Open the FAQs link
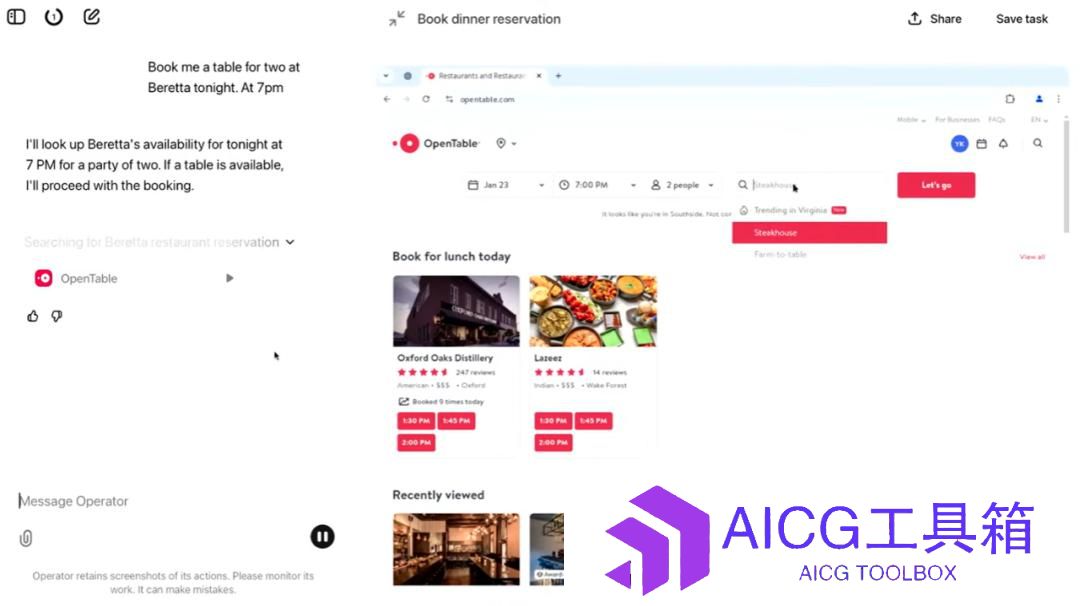 tap(997, 120)
